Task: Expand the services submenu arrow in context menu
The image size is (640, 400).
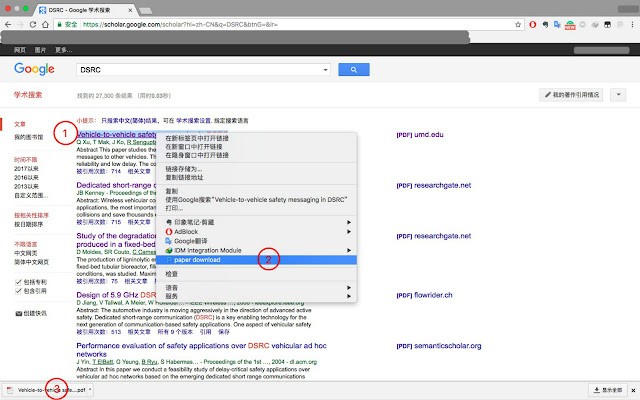Action: tap(349, 296)
